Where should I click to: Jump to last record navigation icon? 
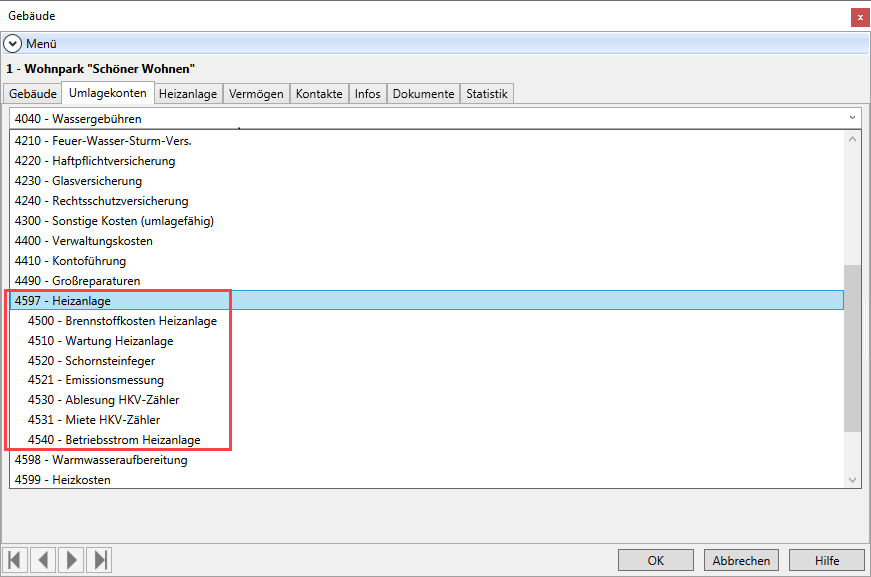pyautogui.click(x=101, y=560)
